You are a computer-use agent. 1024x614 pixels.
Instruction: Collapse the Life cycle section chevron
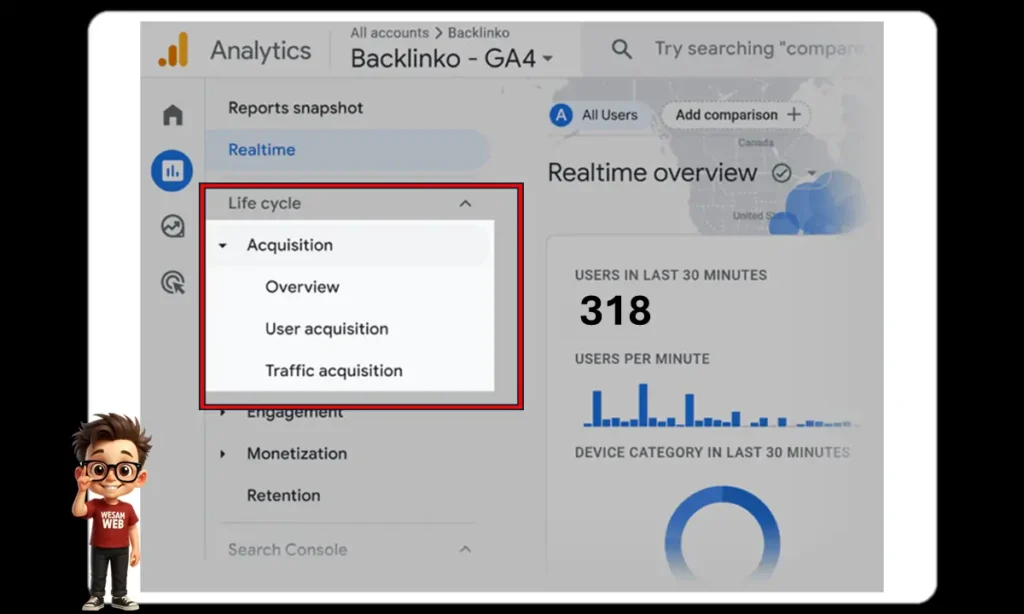(465, 203)
